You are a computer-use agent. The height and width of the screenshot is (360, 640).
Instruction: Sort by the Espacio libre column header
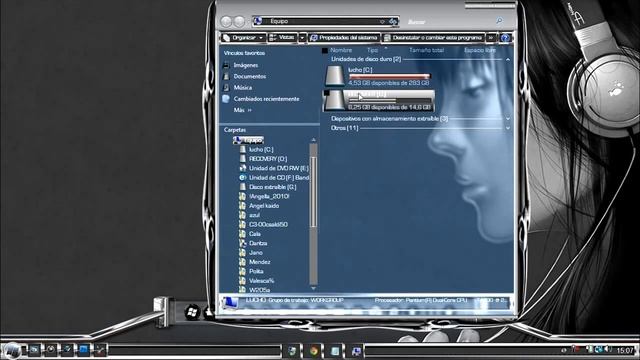[x=480, y=50]
